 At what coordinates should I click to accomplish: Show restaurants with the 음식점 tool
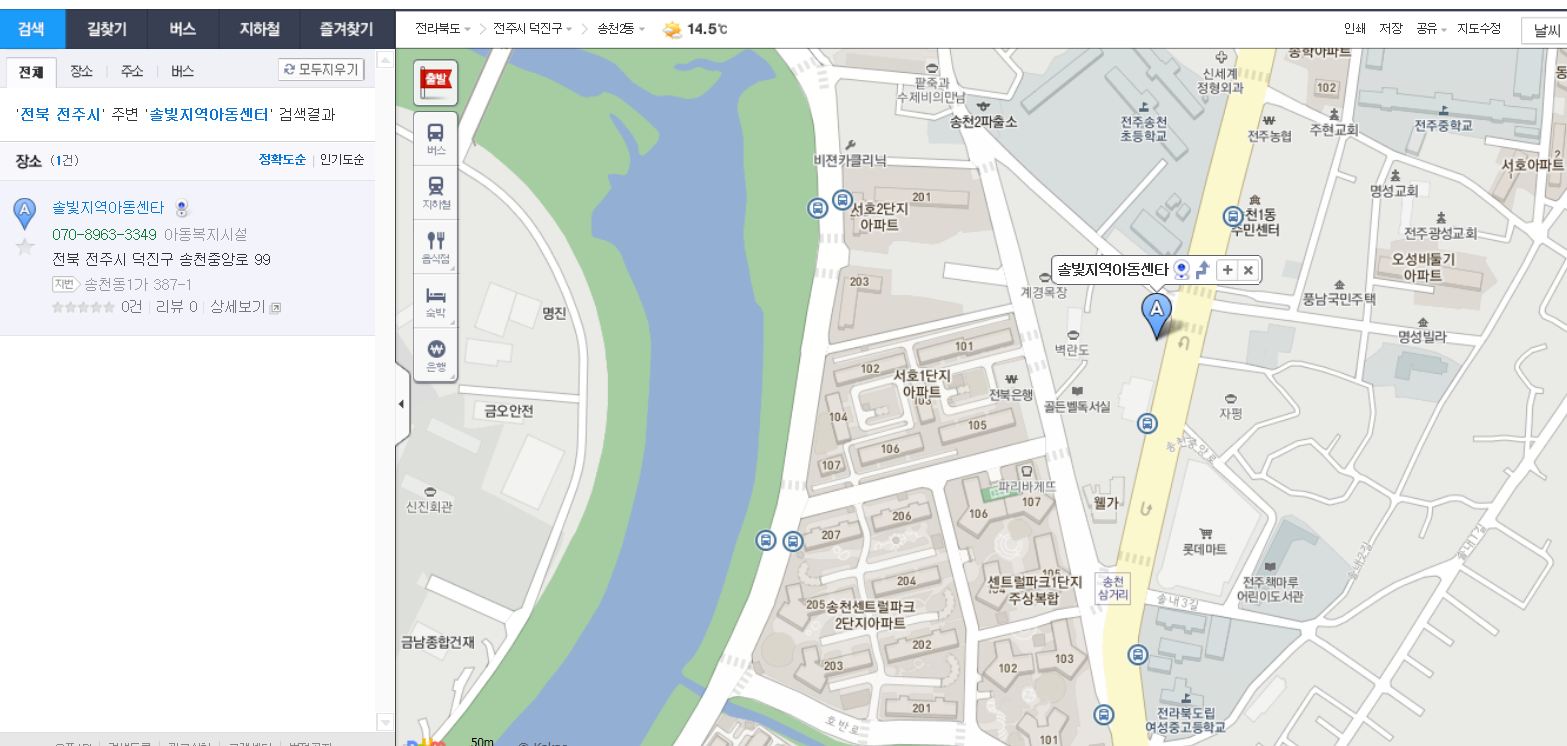coord(436,246)
